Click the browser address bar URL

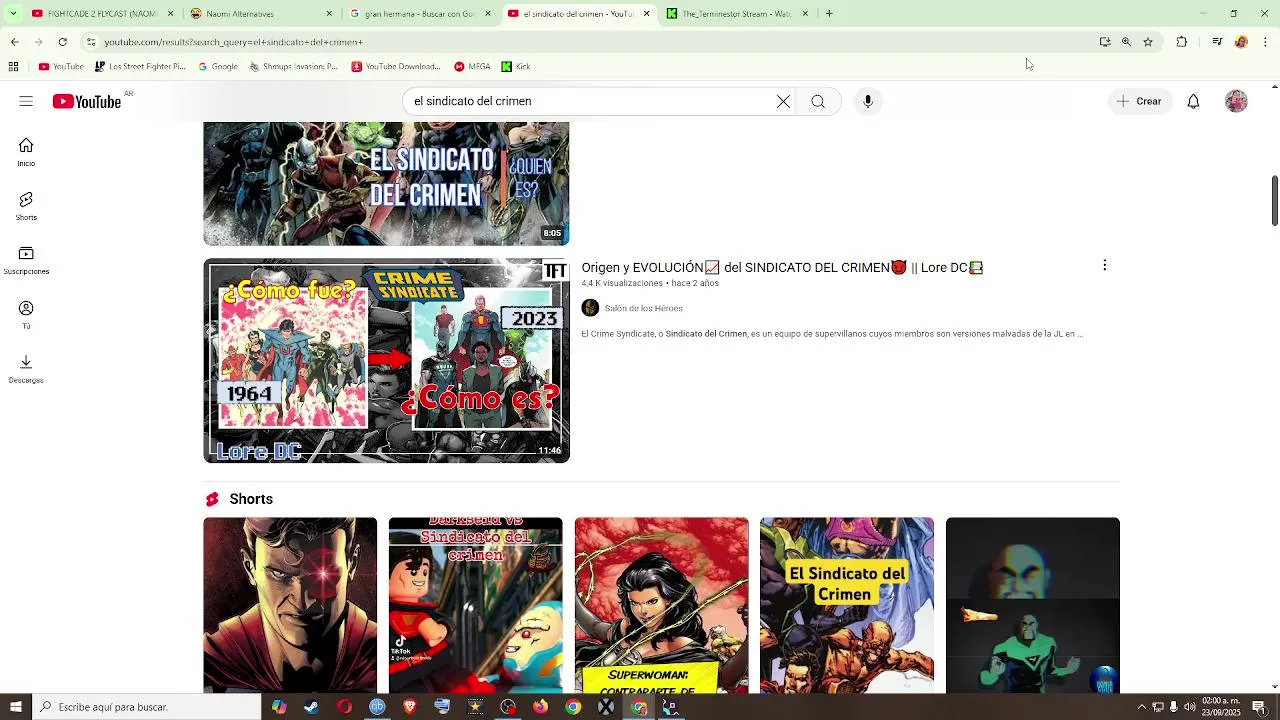pos(234,42)
